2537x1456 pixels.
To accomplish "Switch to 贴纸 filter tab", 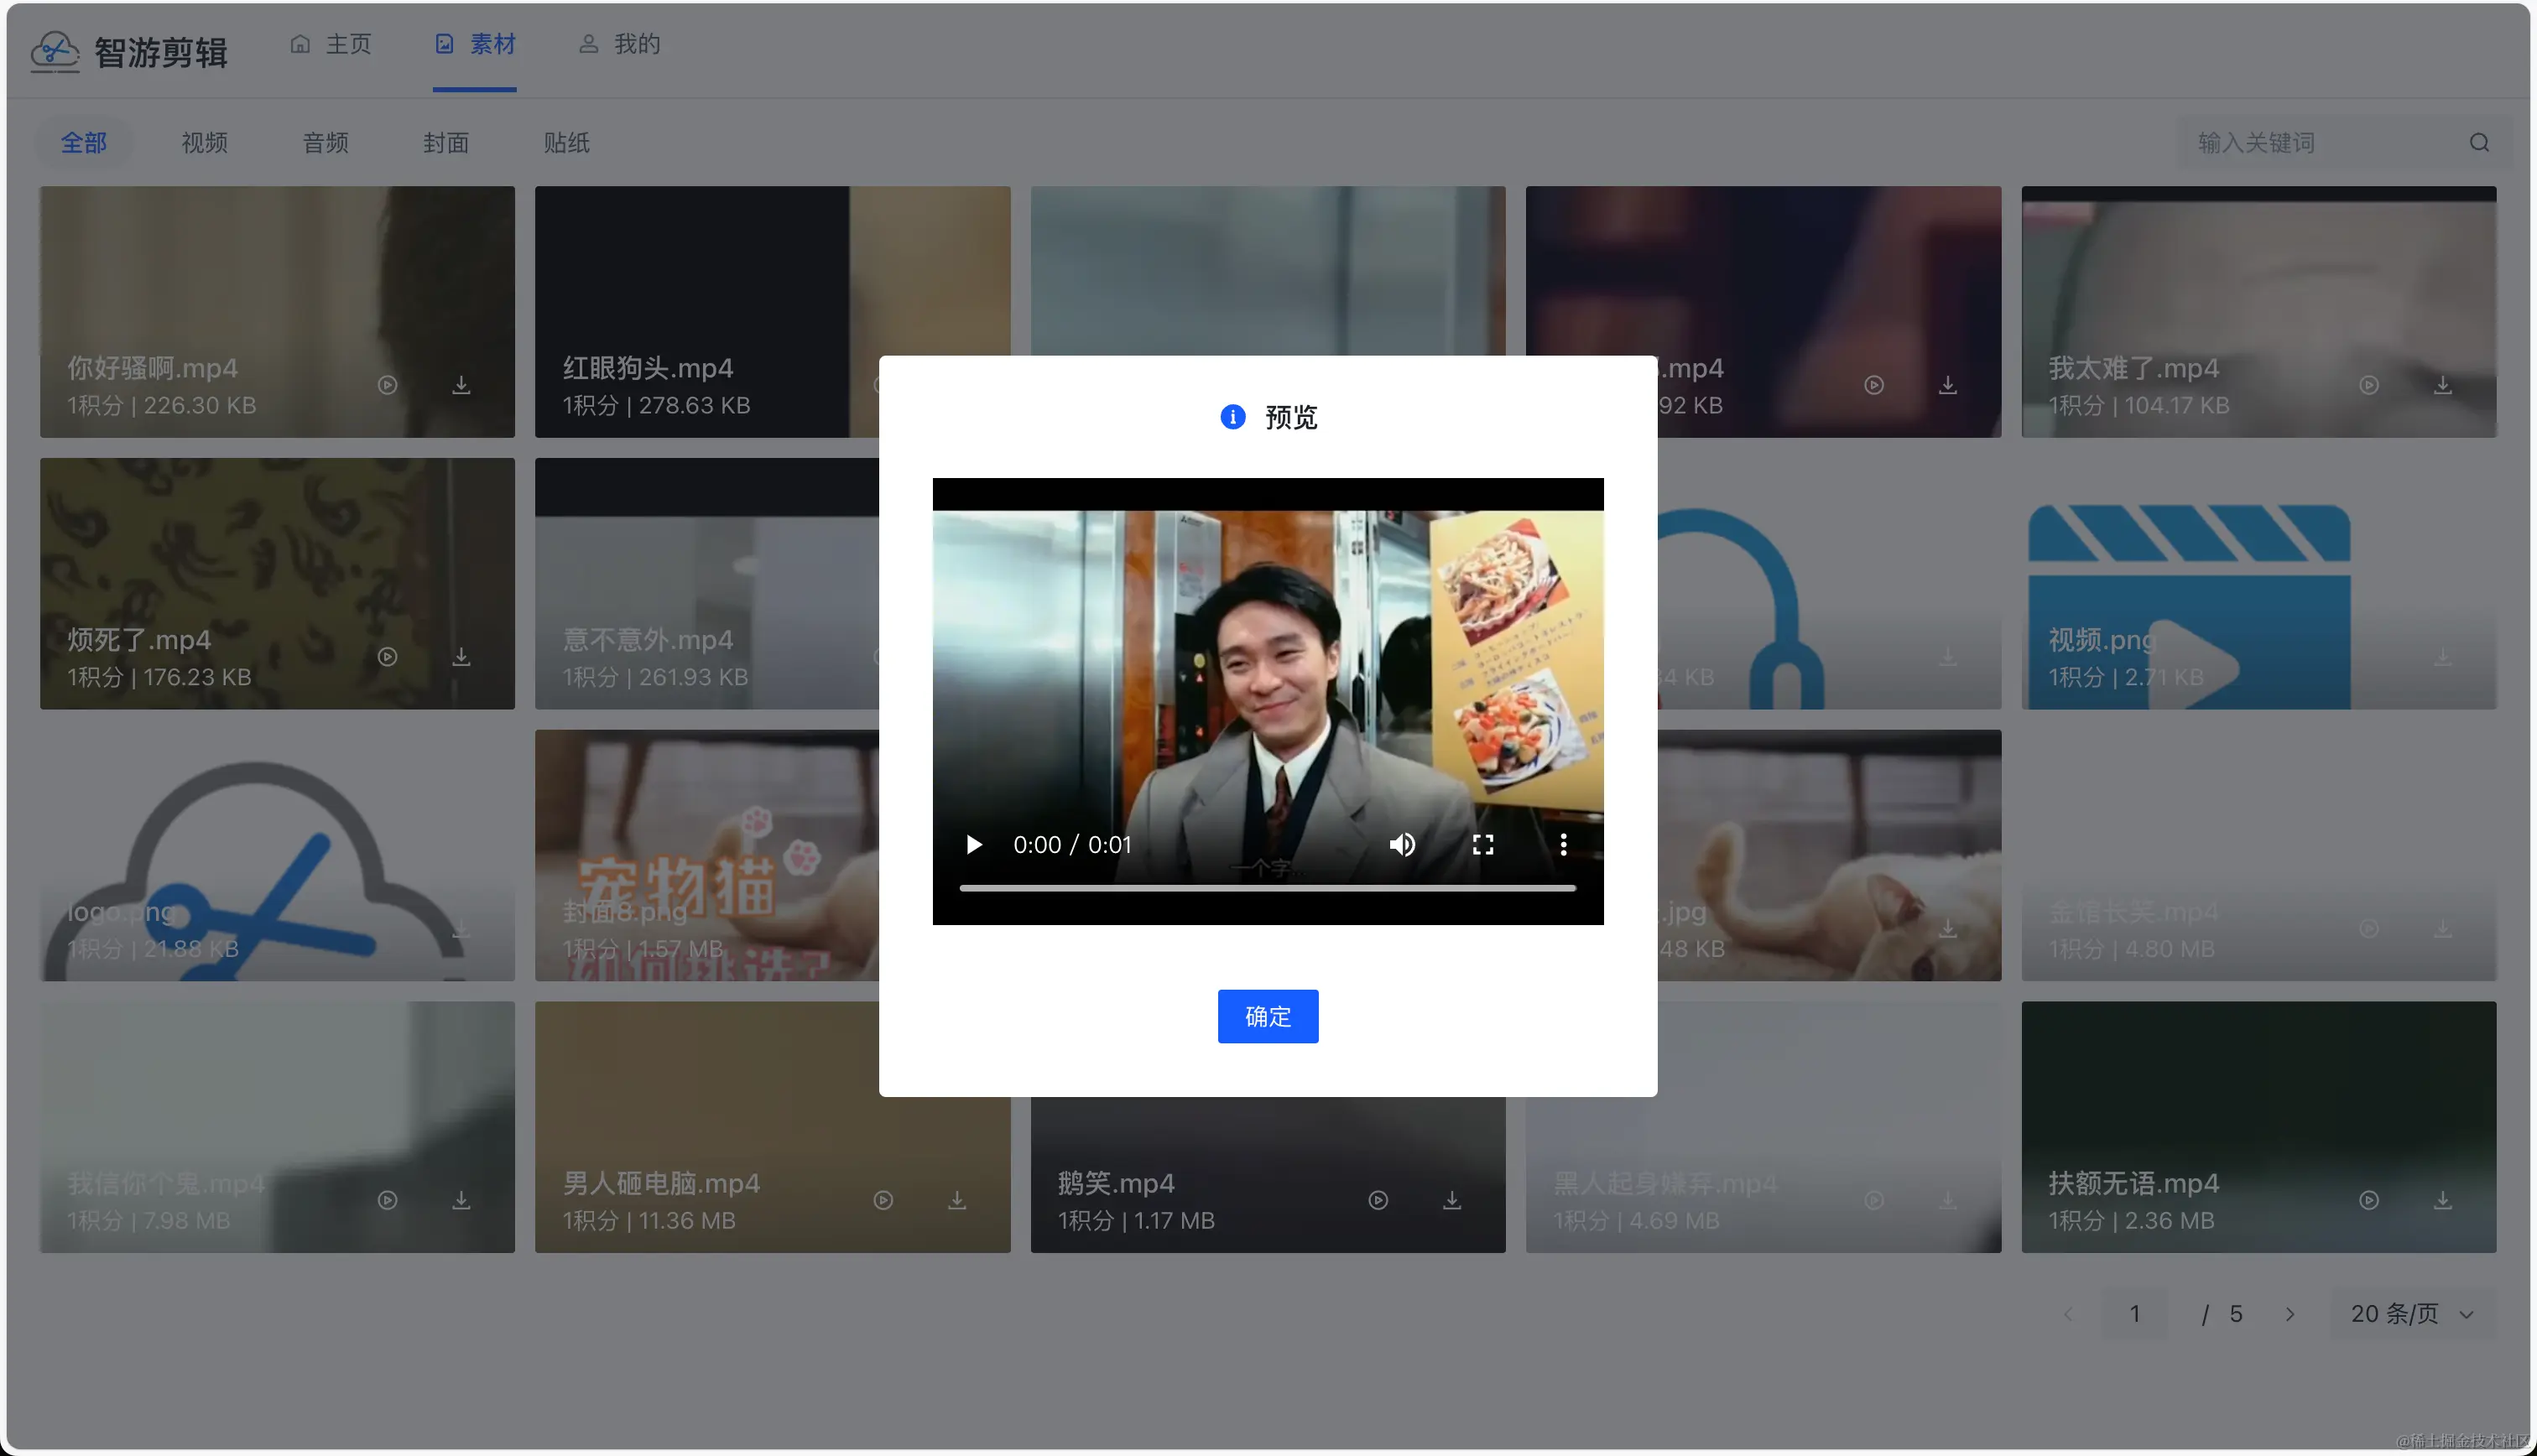I will [x=566, y=143].
